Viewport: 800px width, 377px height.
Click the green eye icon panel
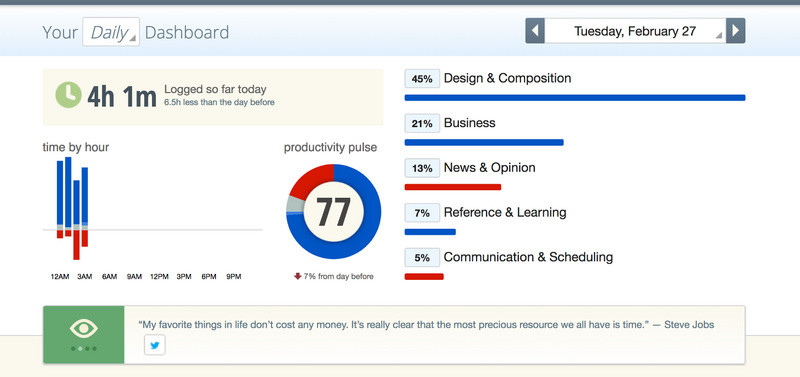click(x=84, y=335)
